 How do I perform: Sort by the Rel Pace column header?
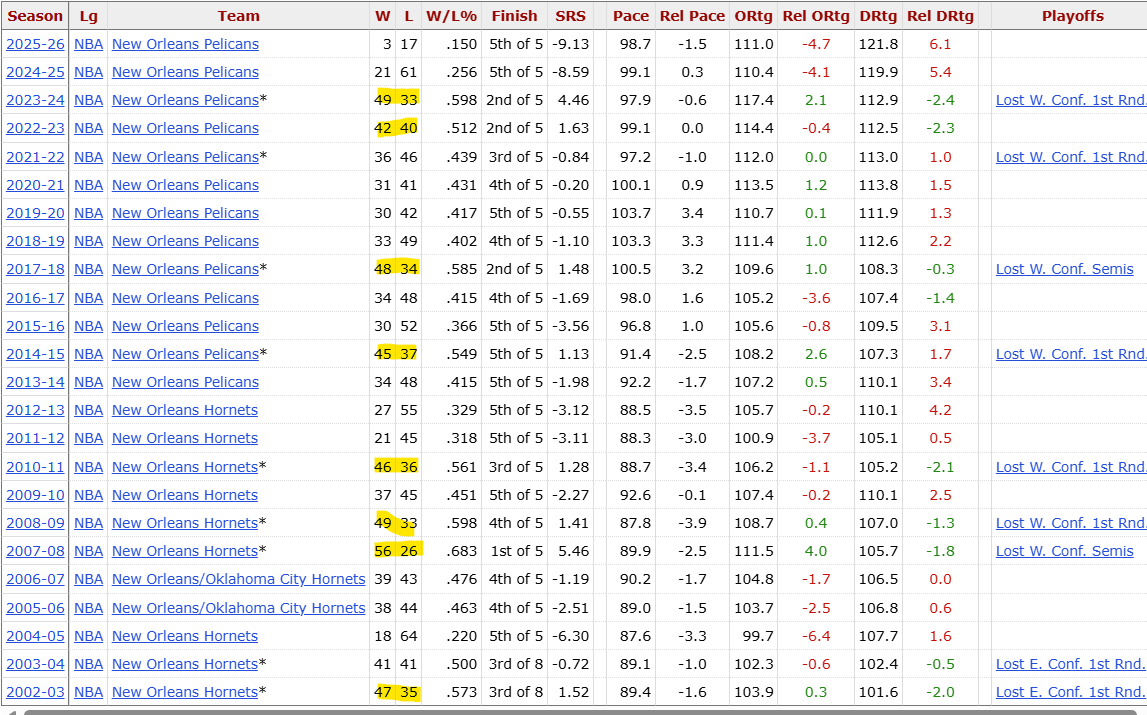[x=692, y=16]
